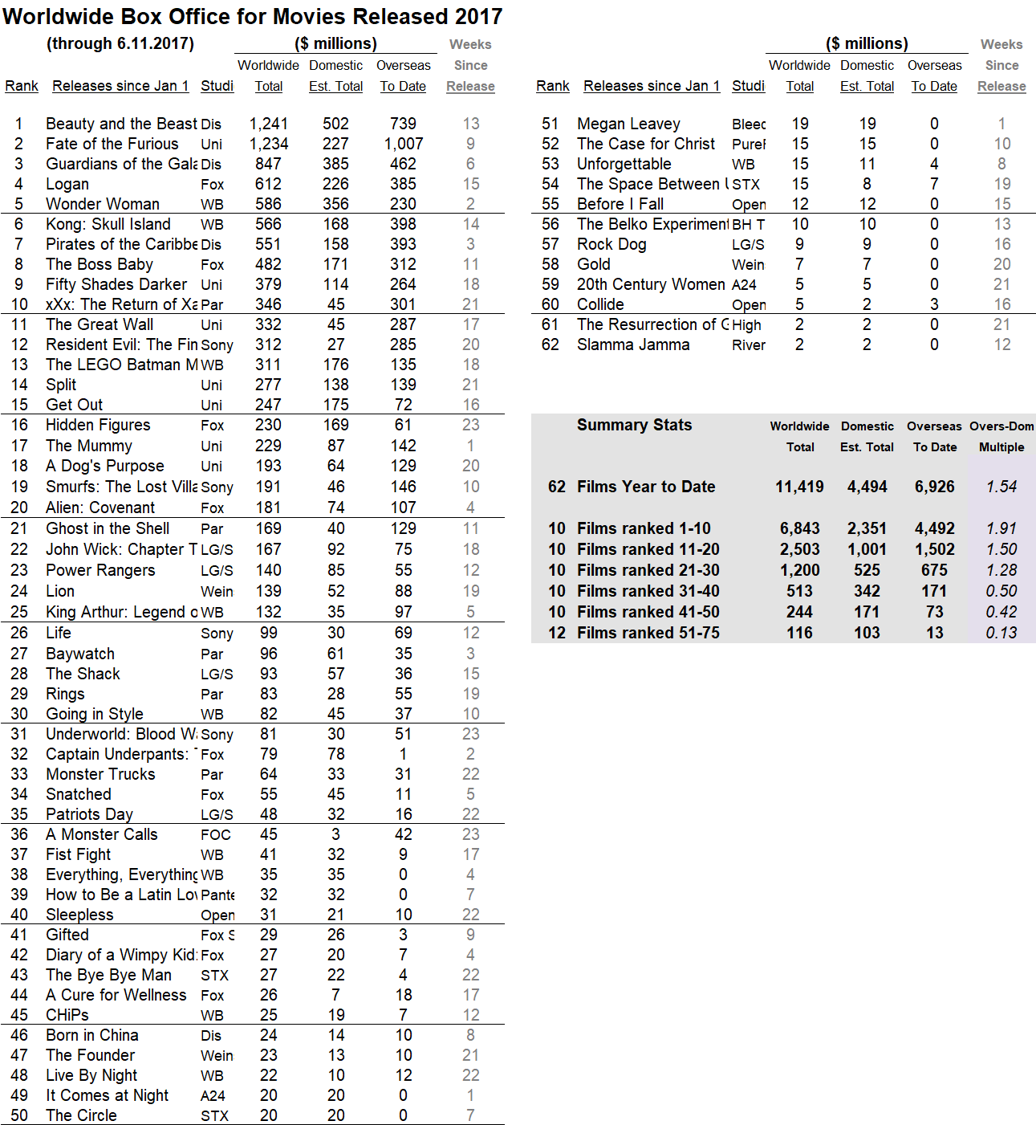The image size is (1036, 1125).
Task: Select the "Overs-Dom" column header
Action: point(1002,426)
